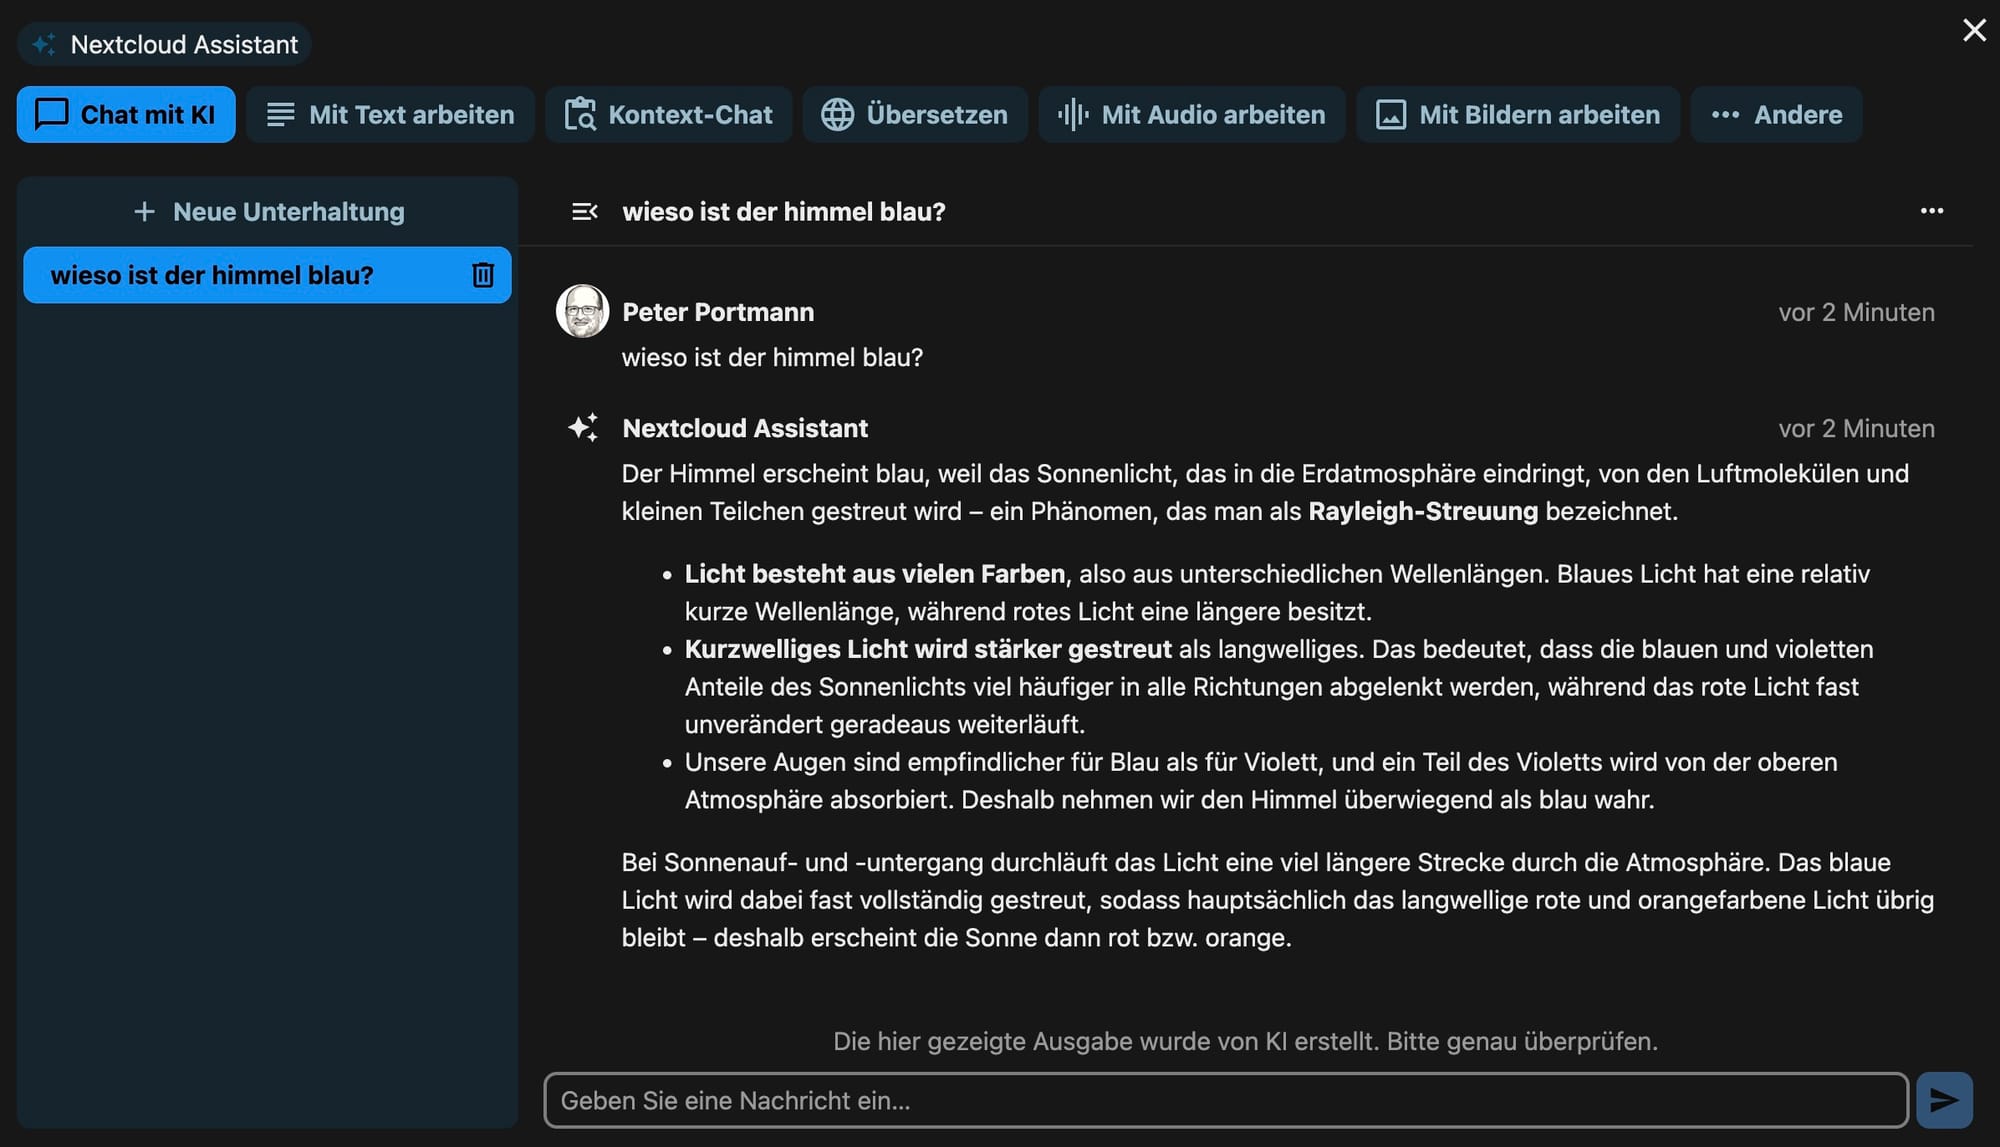The height and width of the screenshot is (1147, 2000).
Task: Delete the 'wieso ist der himmel blau?' conversation
Action: pos(483,275)
